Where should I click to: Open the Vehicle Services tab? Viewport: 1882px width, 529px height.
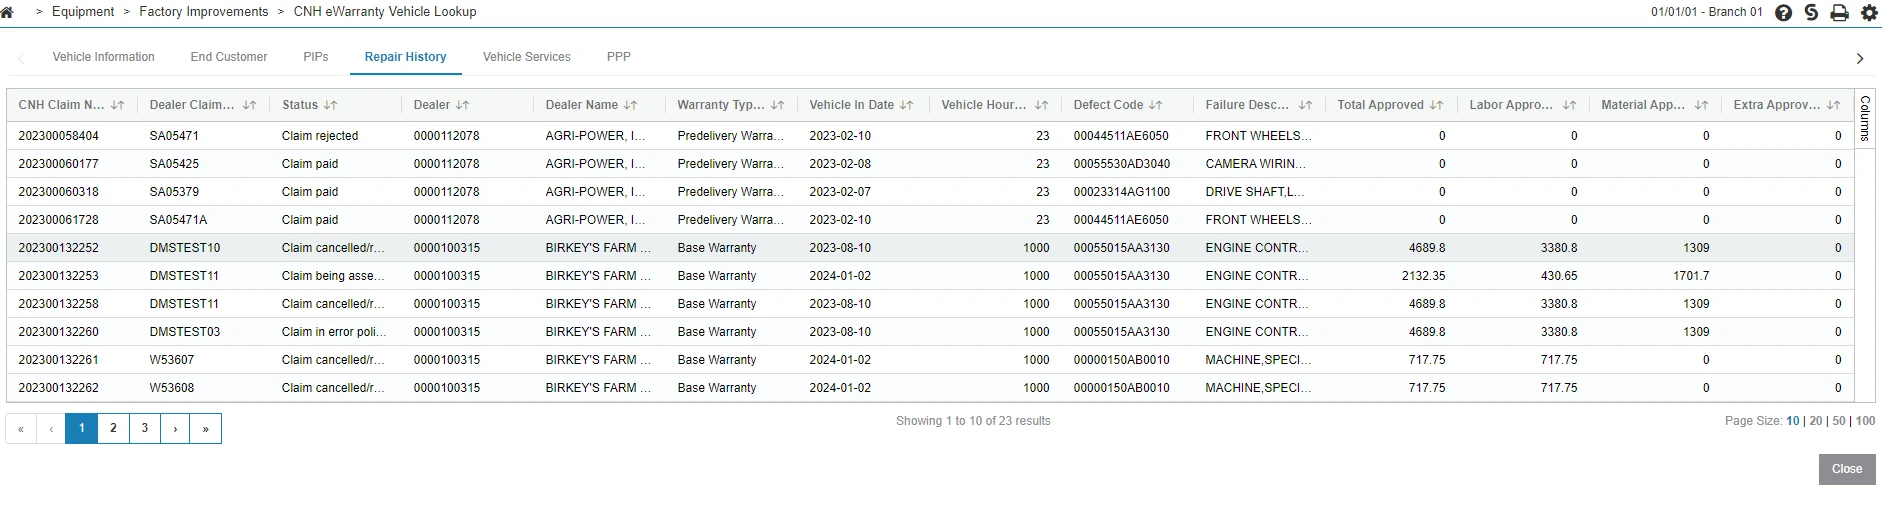click(526, 57)
